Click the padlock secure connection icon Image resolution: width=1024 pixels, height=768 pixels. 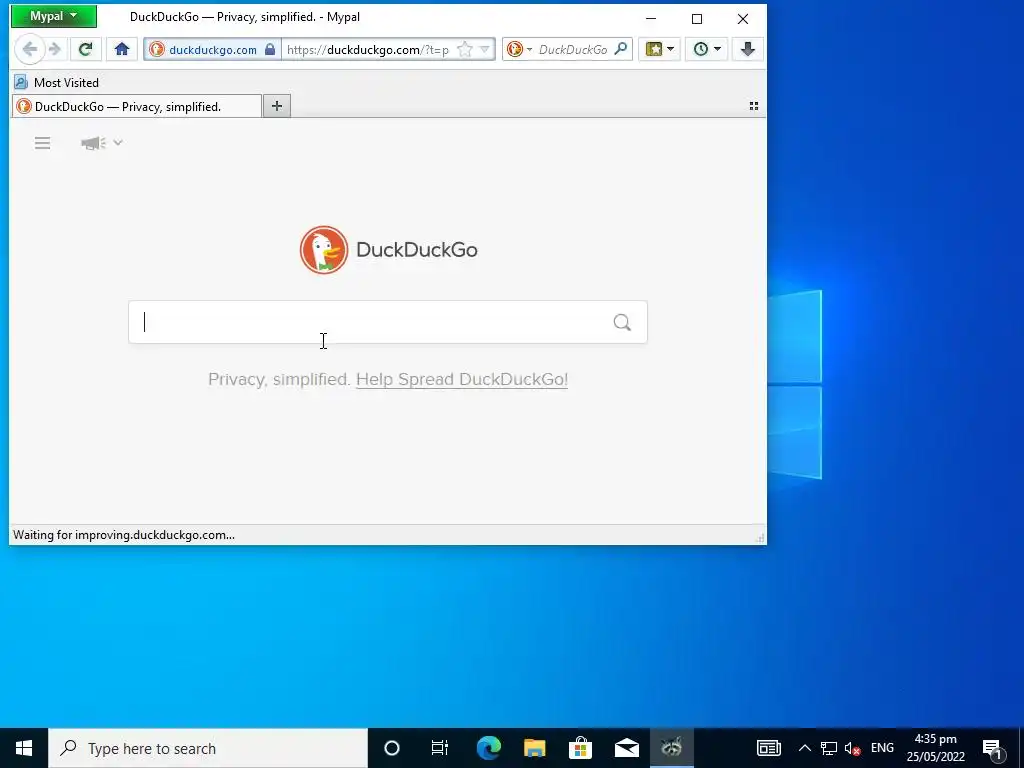[270, 50]
